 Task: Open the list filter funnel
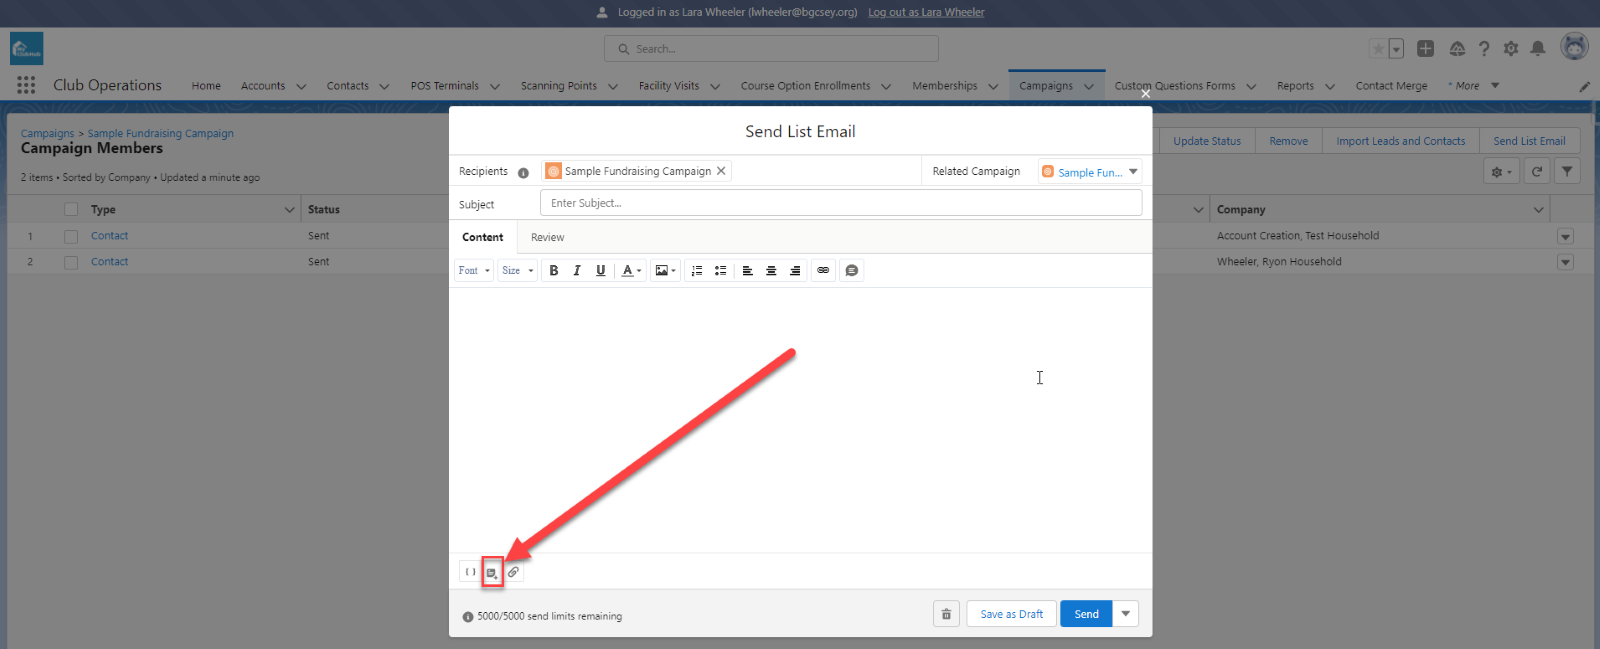pos(1567,171)
